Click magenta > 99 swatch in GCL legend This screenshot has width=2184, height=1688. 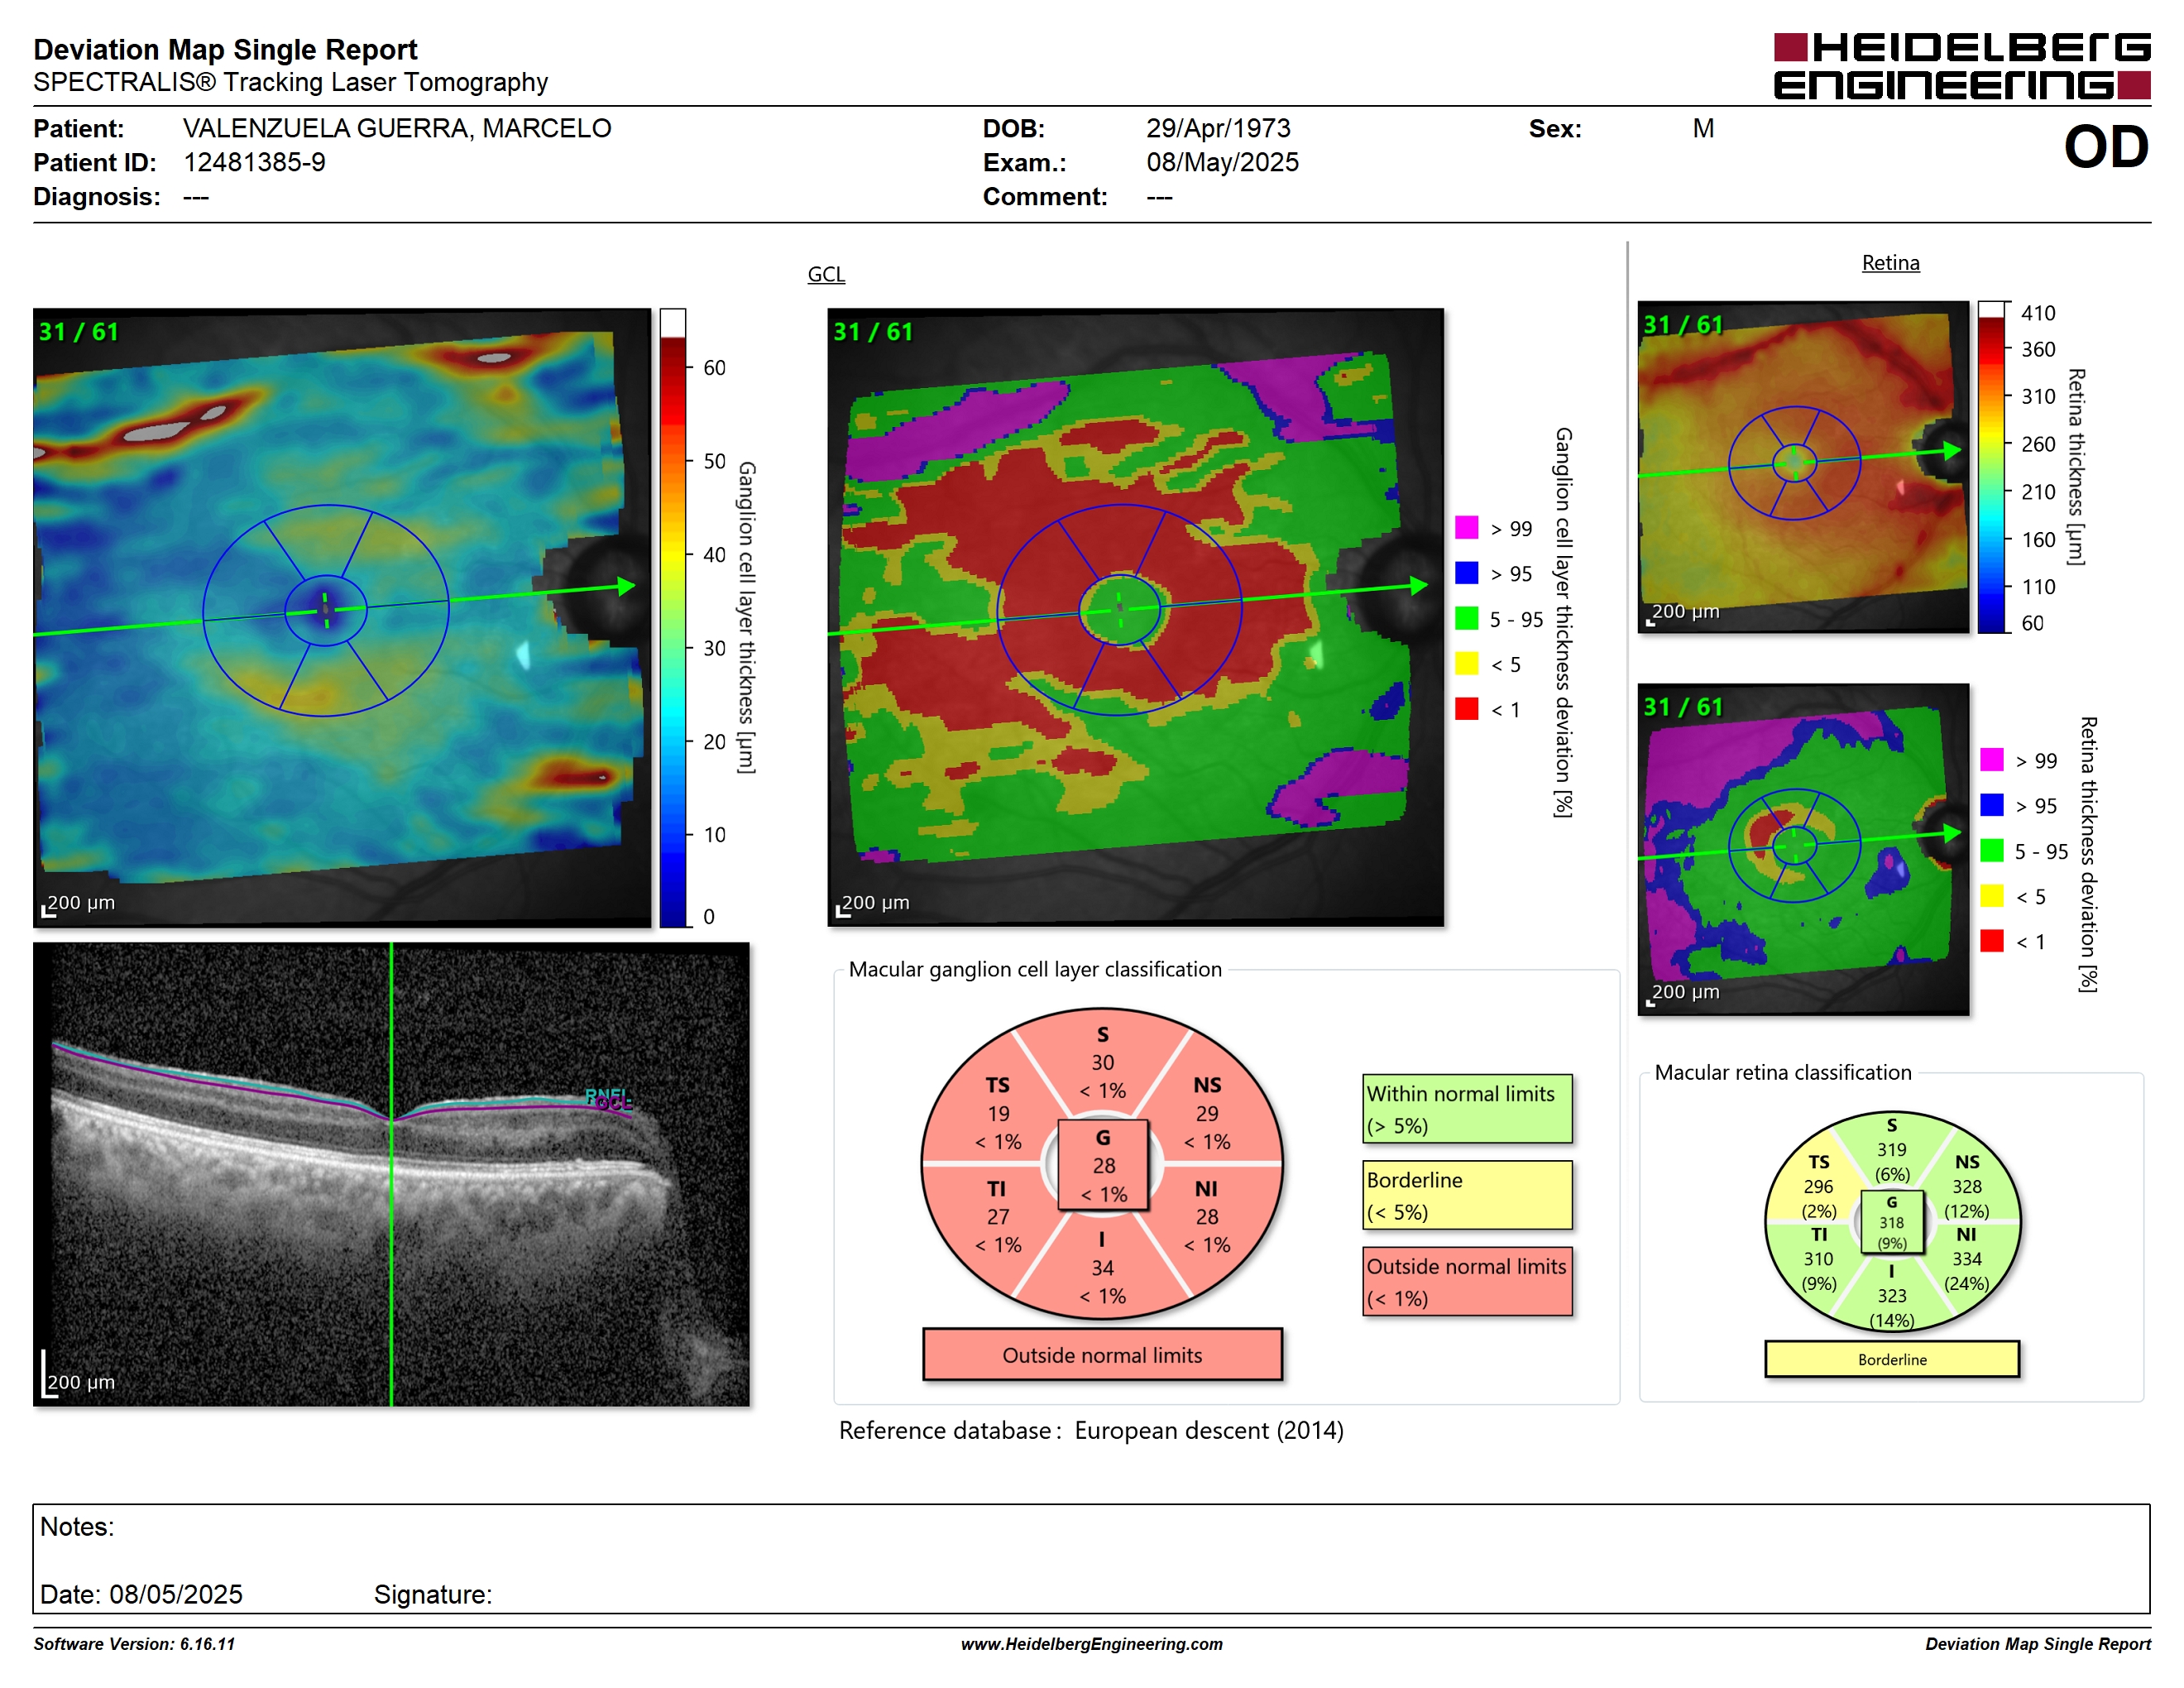pos(1466,528)
